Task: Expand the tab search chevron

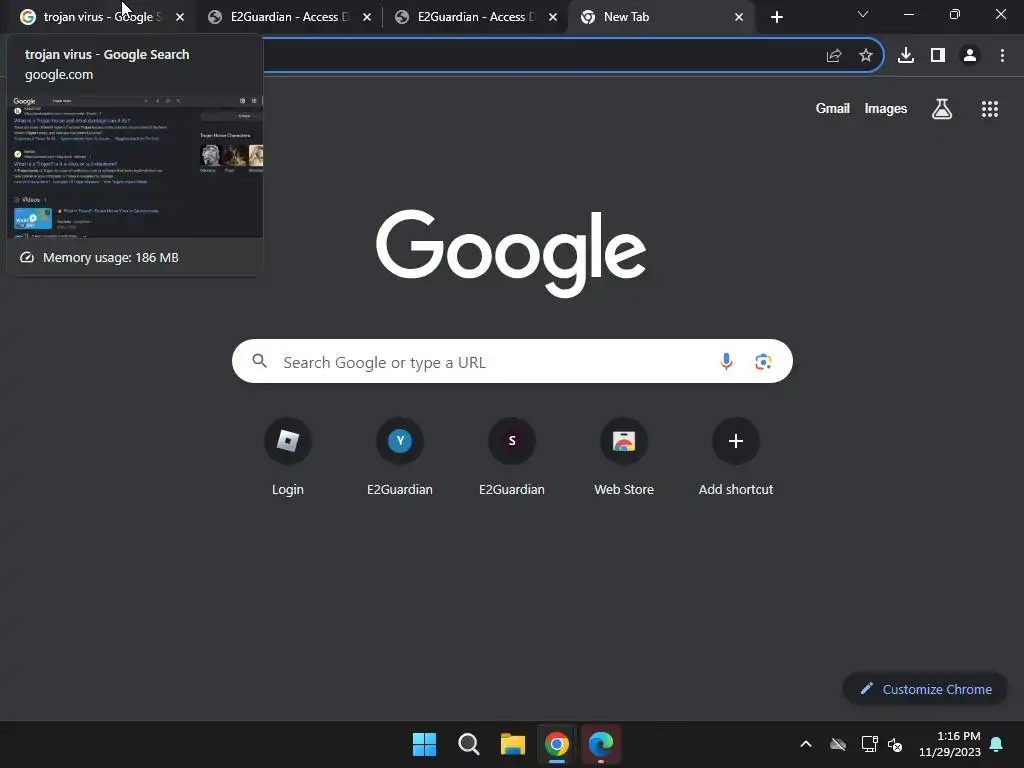Action: pos(863,14)
